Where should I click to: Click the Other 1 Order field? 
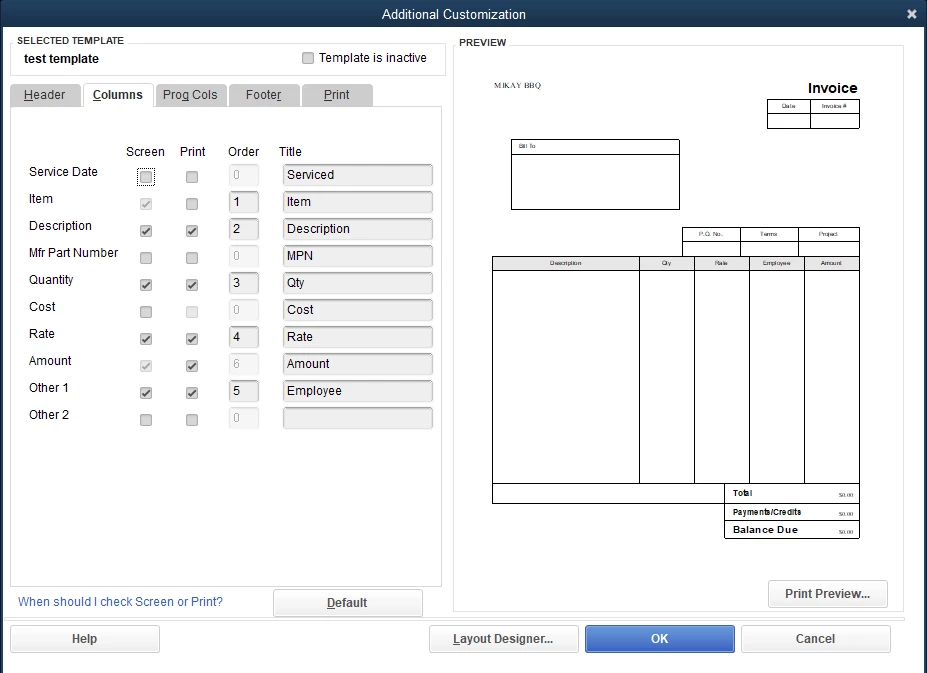(x=244, y=391)
